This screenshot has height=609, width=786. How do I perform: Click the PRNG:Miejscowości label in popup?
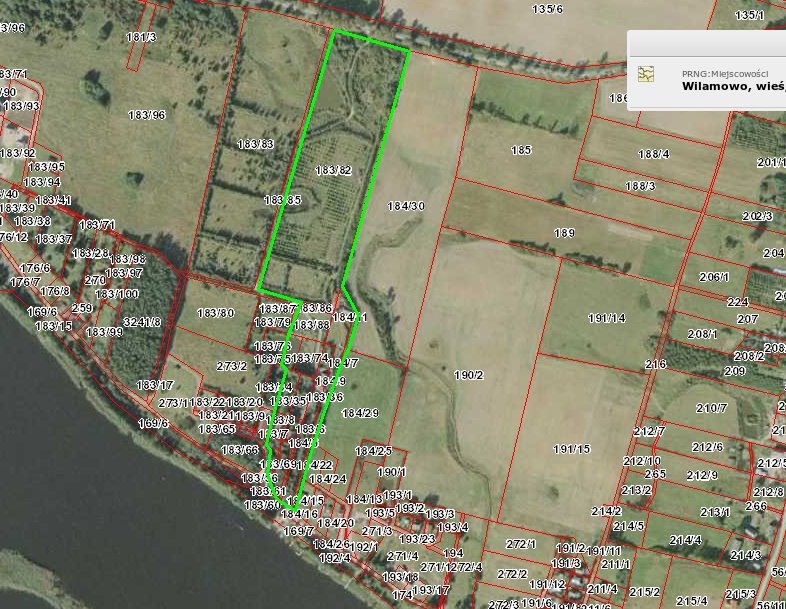(x=724, y=73)
